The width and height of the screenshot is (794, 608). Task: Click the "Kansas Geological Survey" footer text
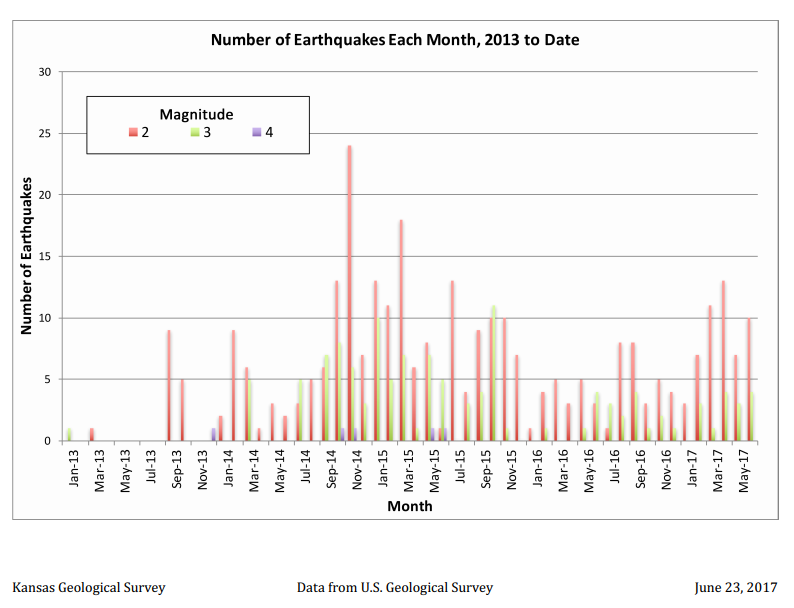coord(88,588)
